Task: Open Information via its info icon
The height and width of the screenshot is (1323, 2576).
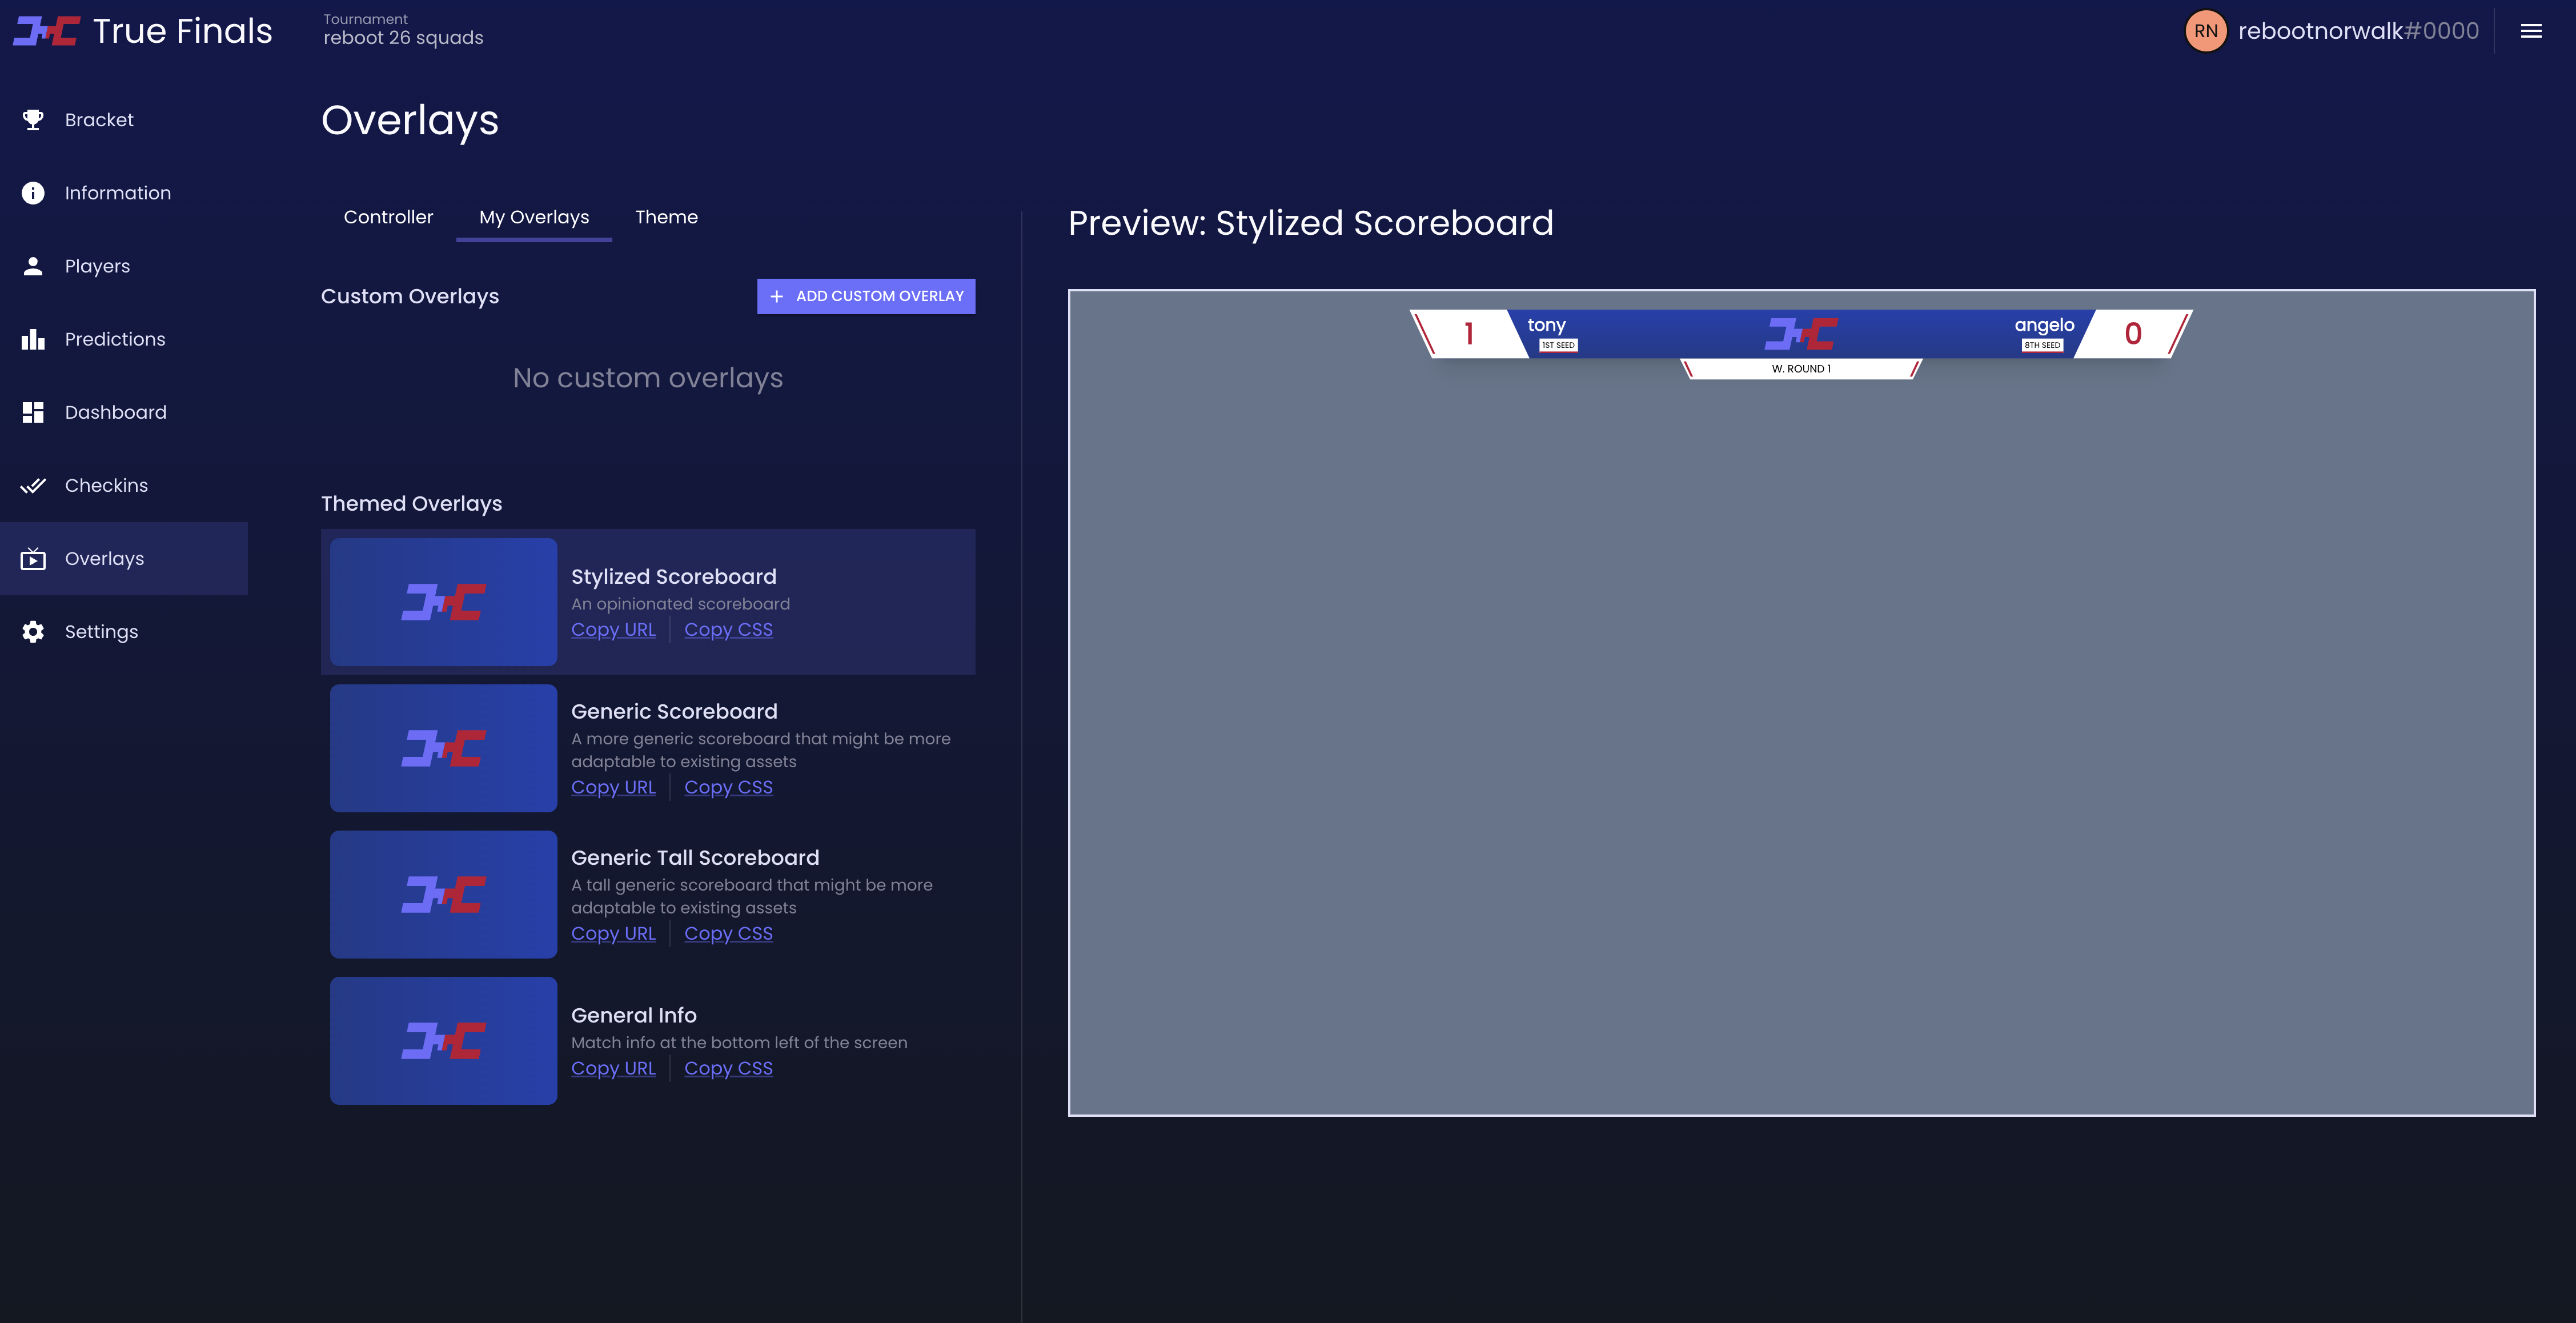Action: [x=33, y=193]
